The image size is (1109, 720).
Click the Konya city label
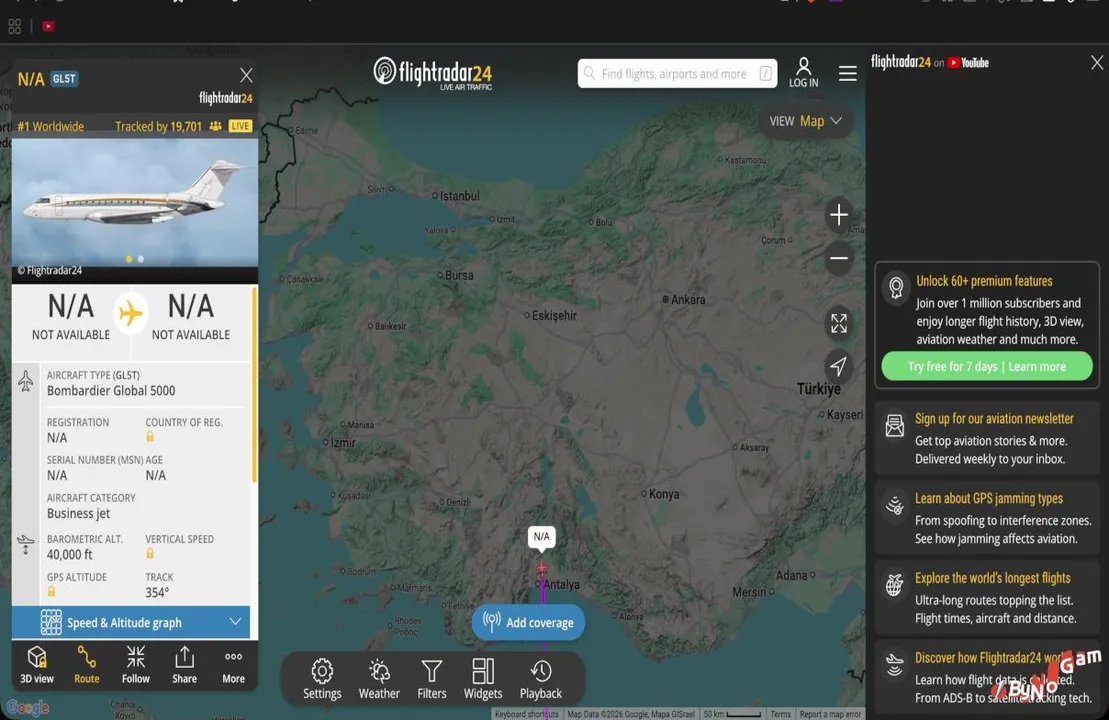tap(664, 494)
